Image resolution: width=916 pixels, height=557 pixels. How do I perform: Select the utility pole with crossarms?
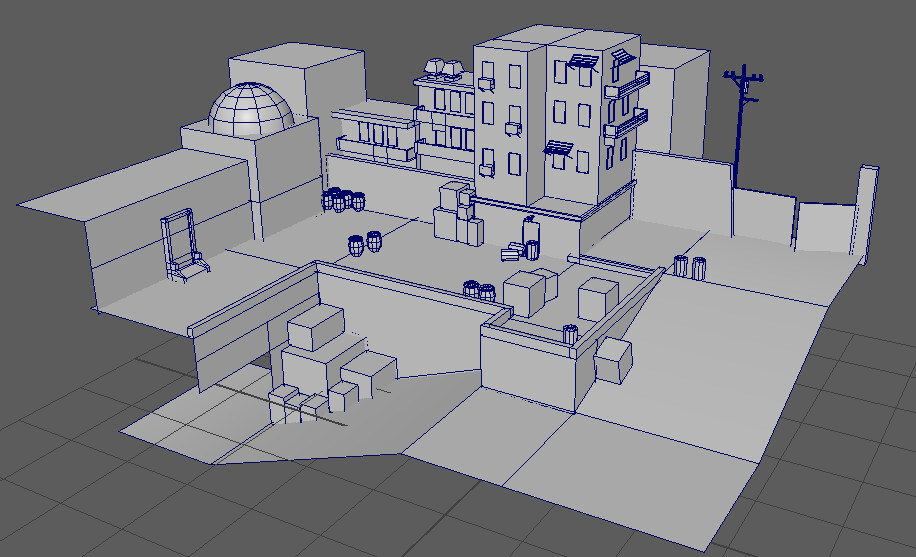pyautogui.click(x=742, y=126)
